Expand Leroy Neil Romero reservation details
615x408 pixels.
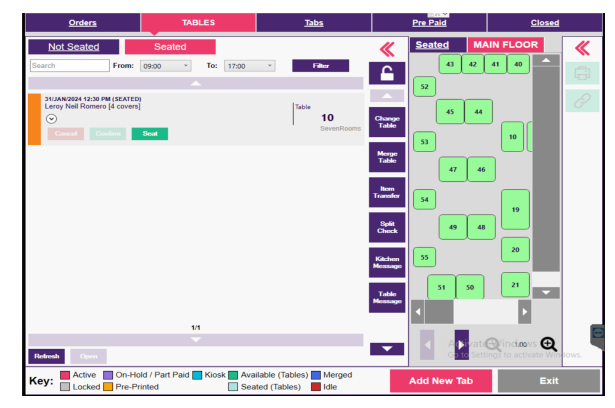(x=51, y=118)
